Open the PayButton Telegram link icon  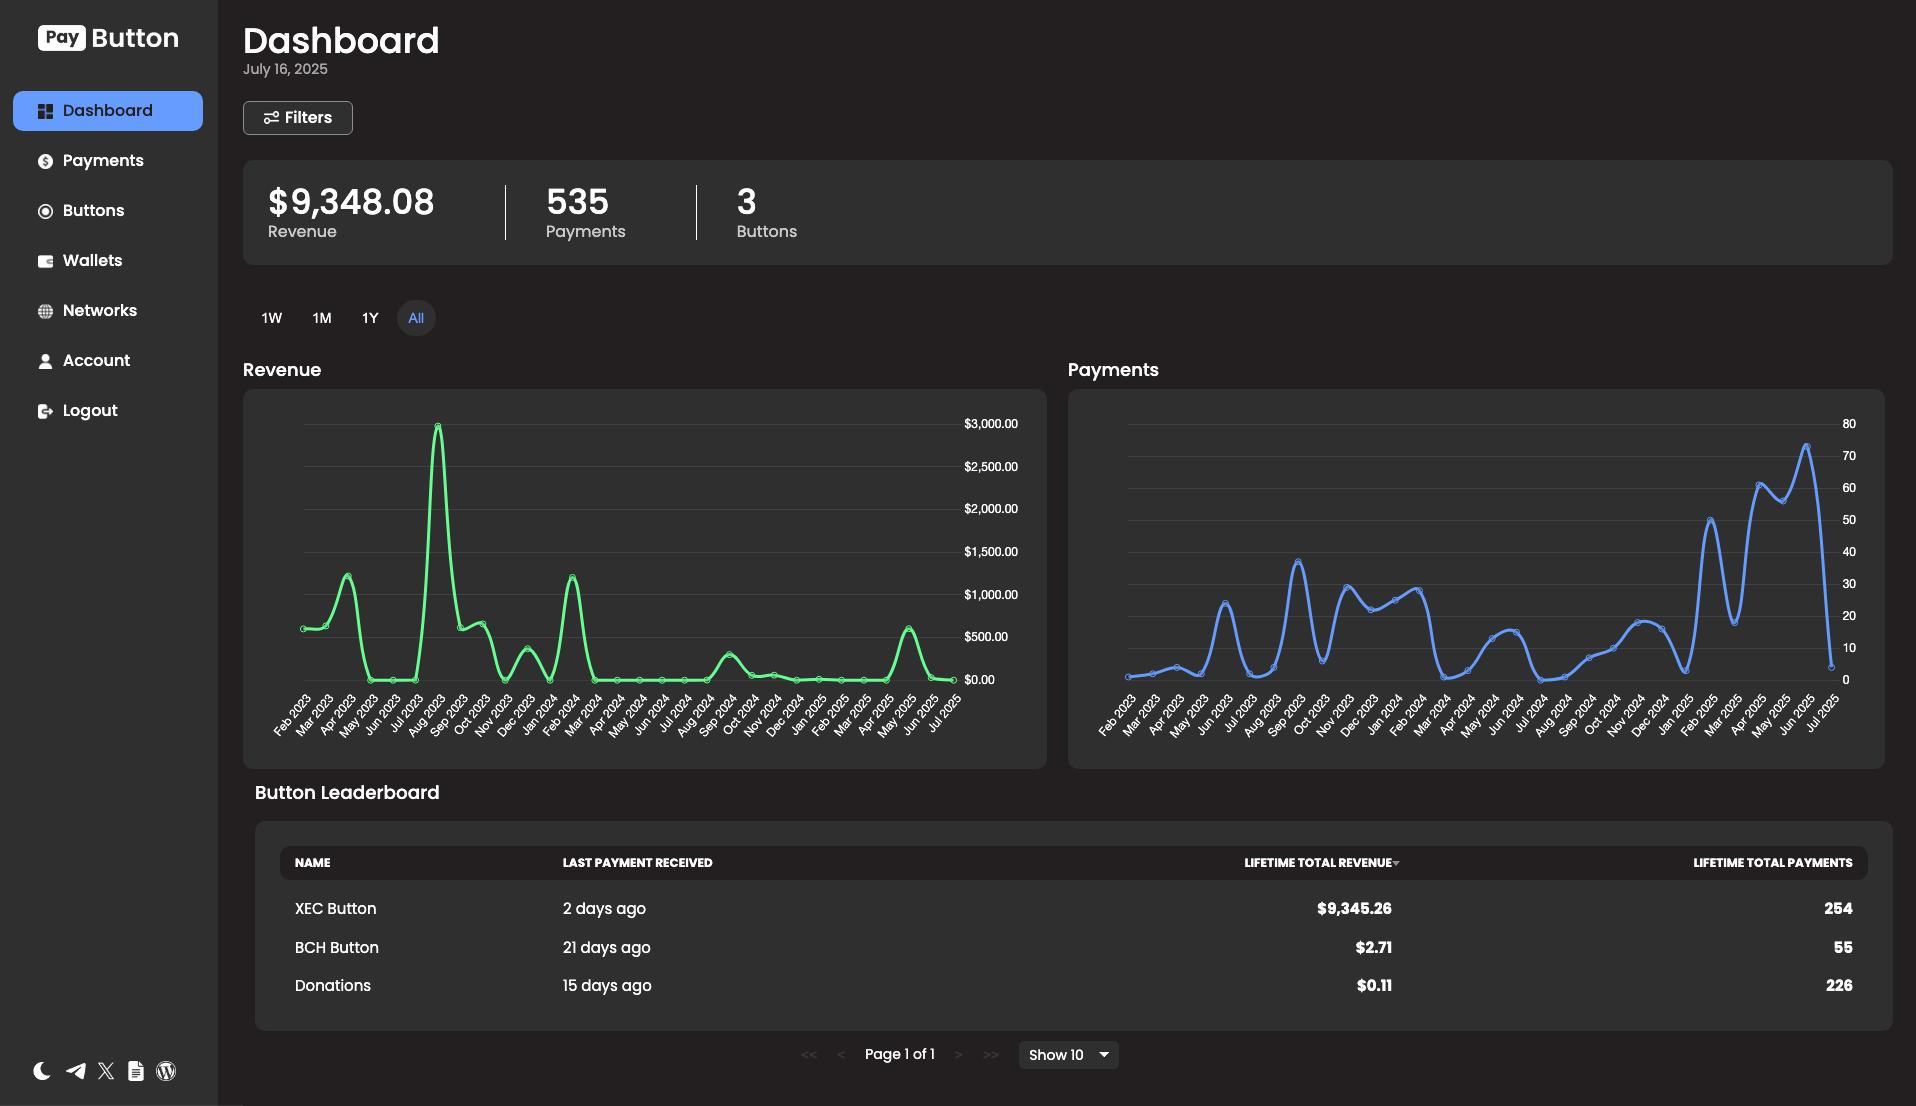click(x=75, y=1071)
